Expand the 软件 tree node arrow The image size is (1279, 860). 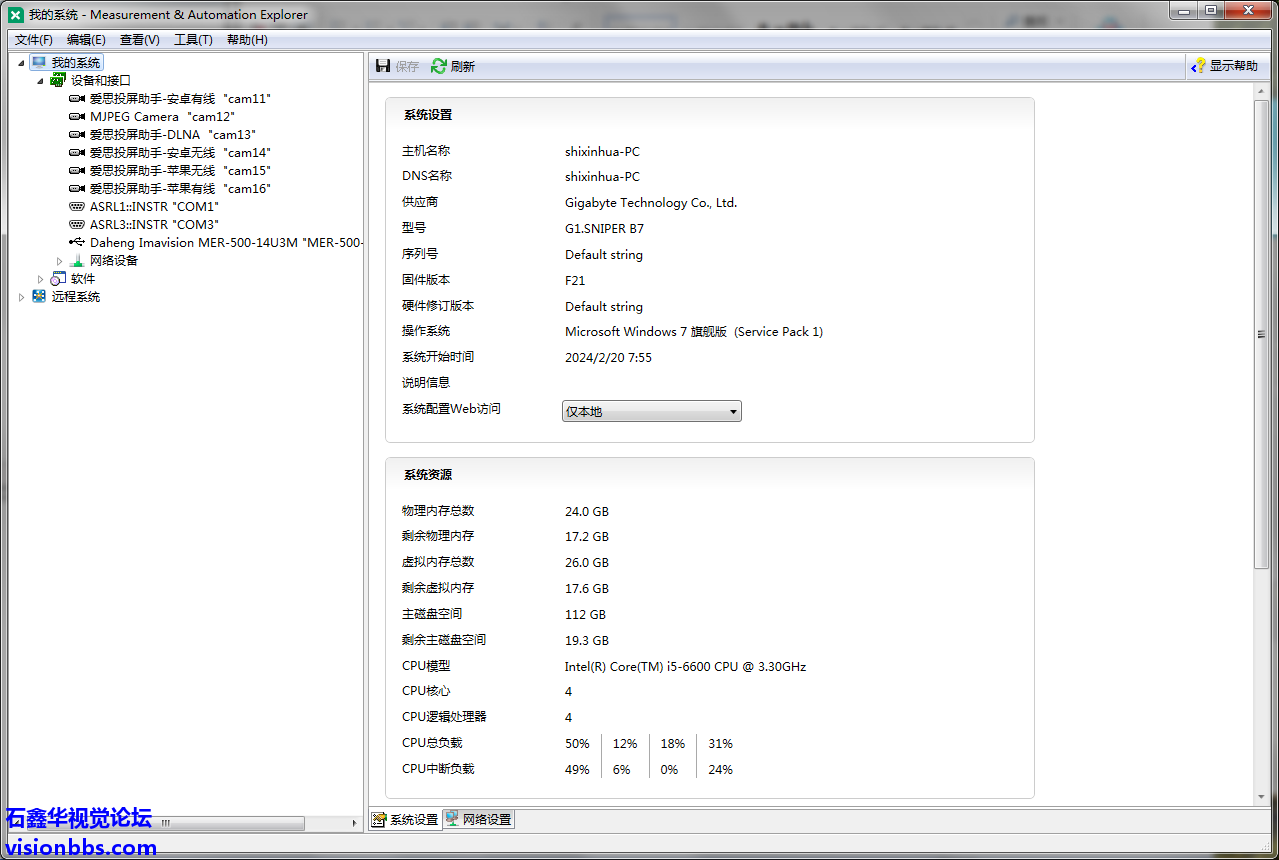click(x=41, y=279)
